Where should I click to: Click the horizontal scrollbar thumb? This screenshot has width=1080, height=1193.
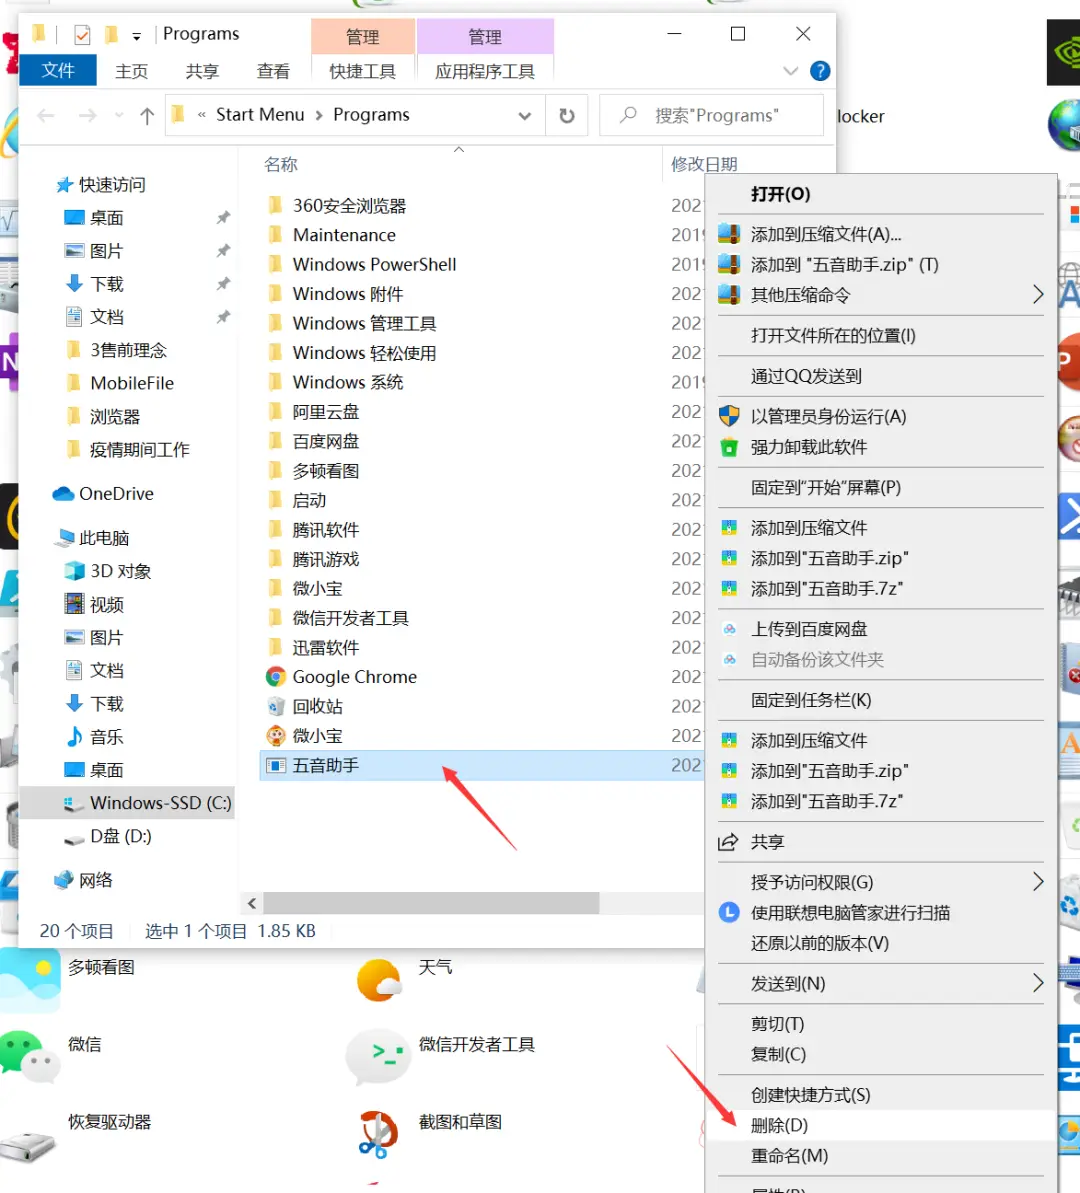tap(431, 903)
